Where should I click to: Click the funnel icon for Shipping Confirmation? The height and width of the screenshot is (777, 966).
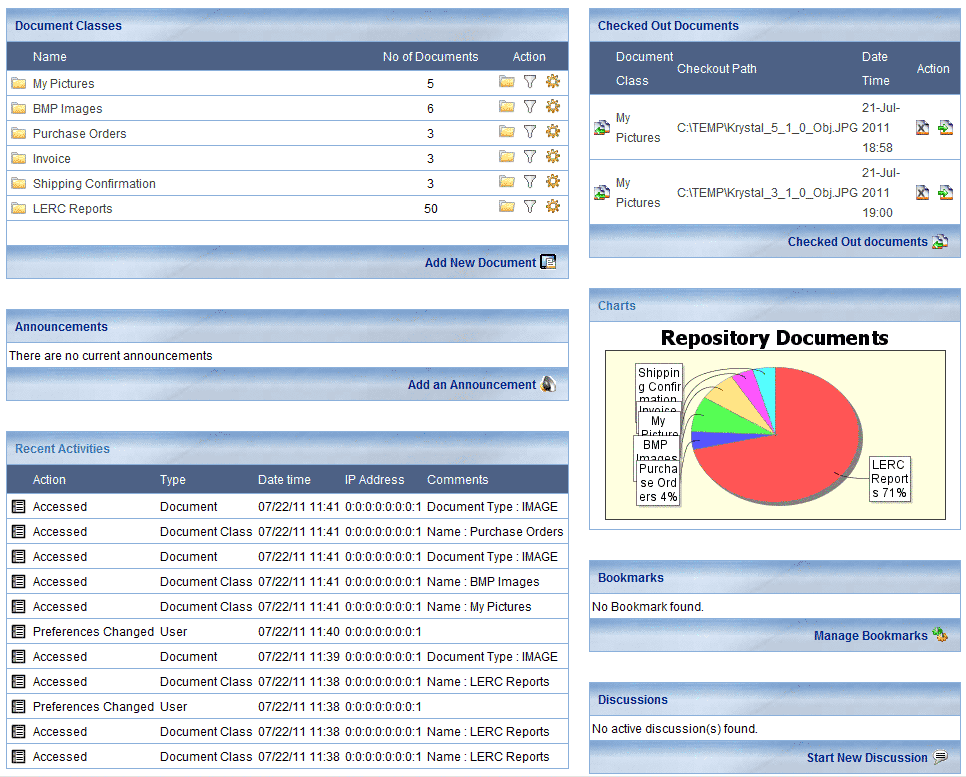coord(530,181)
